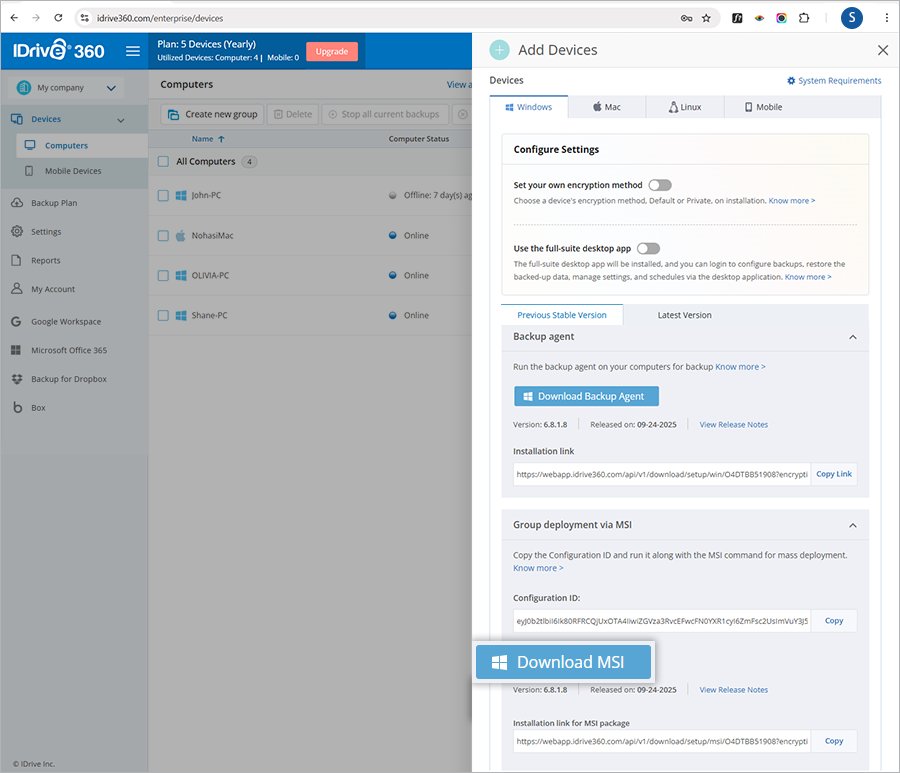The height and width of the screenshot is (773, 900).
Task: Click the Box icon in sidebar
Action: (x=17, y=407)
